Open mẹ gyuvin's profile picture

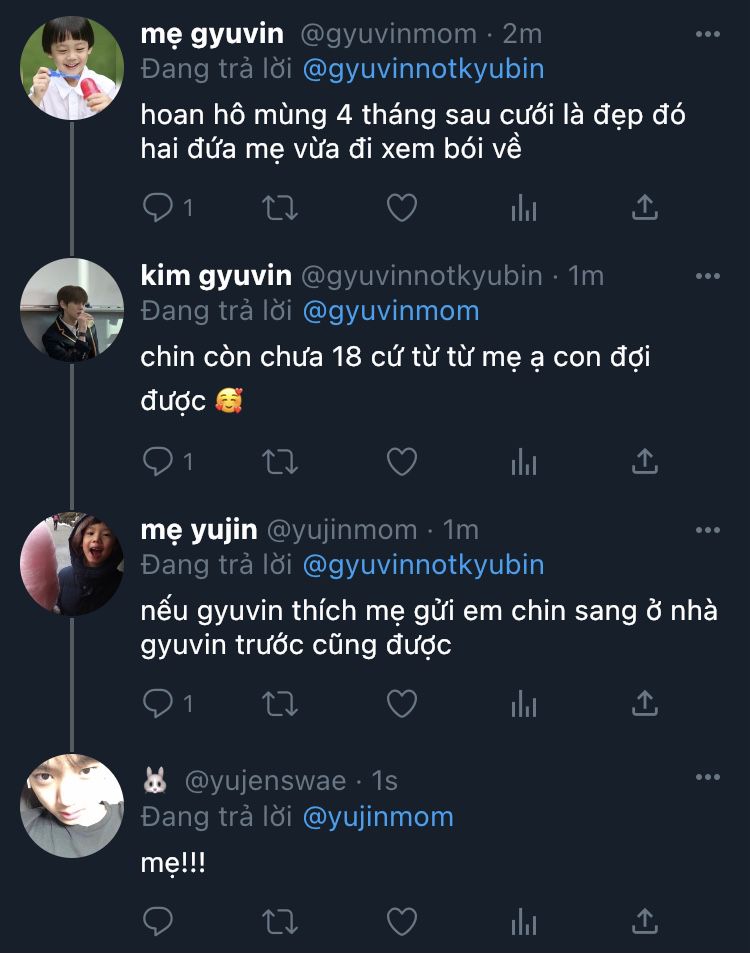pyautogui.click(x=72, y=68)
